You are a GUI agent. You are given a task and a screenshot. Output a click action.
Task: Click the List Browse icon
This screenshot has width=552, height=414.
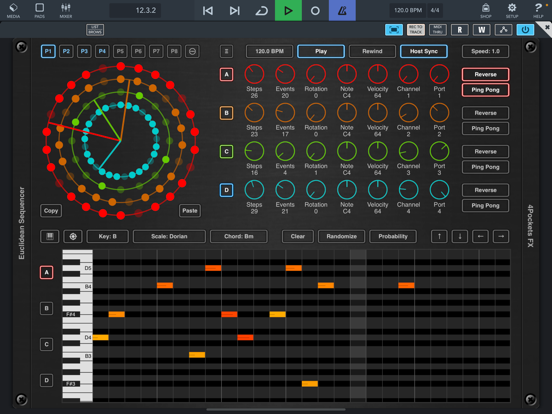click(x=95, y=30)
